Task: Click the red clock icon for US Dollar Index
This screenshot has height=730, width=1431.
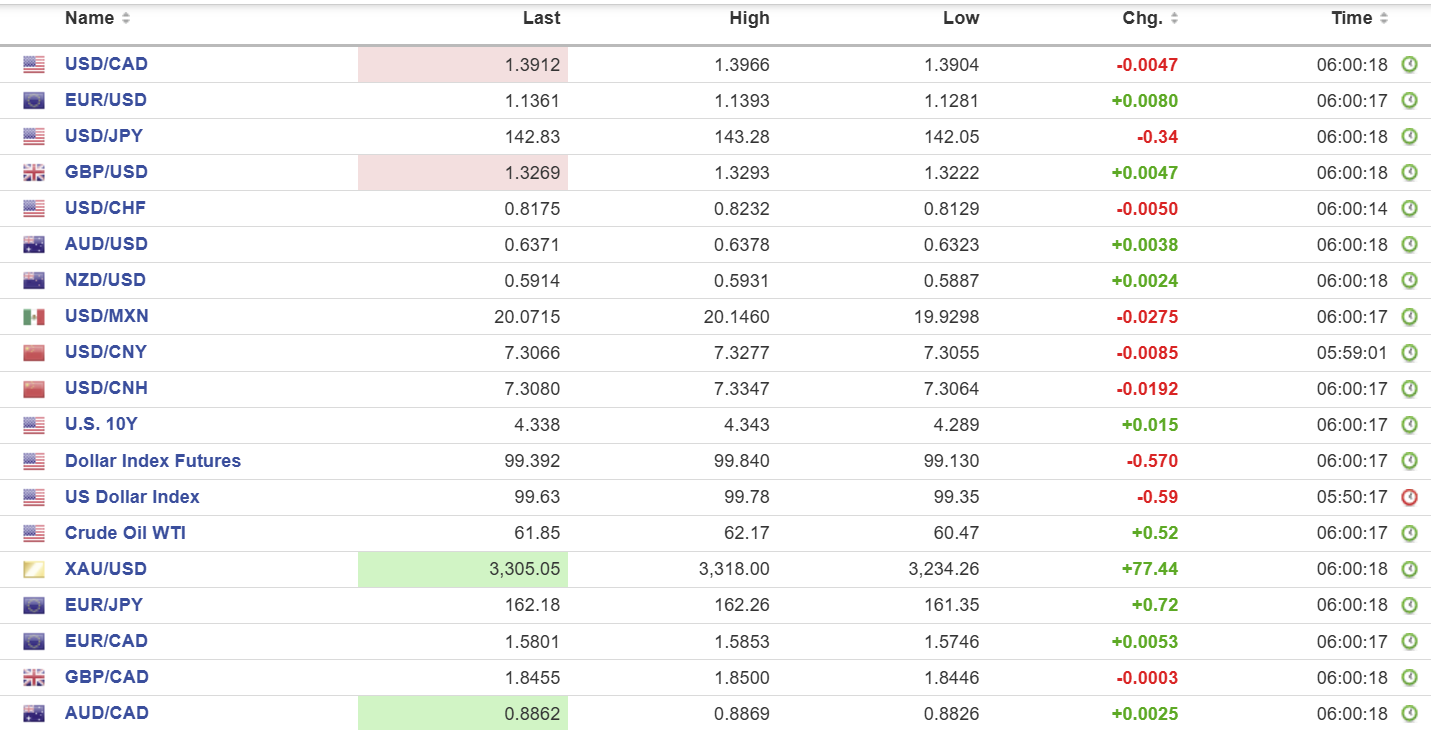Action: click(x=1409, y=497)
